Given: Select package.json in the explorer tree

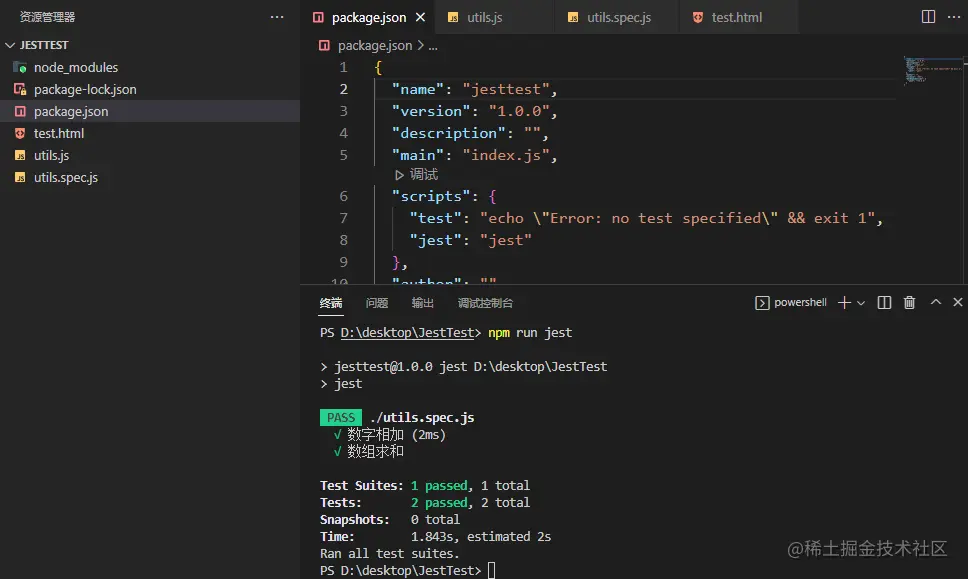Looking at the screenshot, I should coord(150,111).
